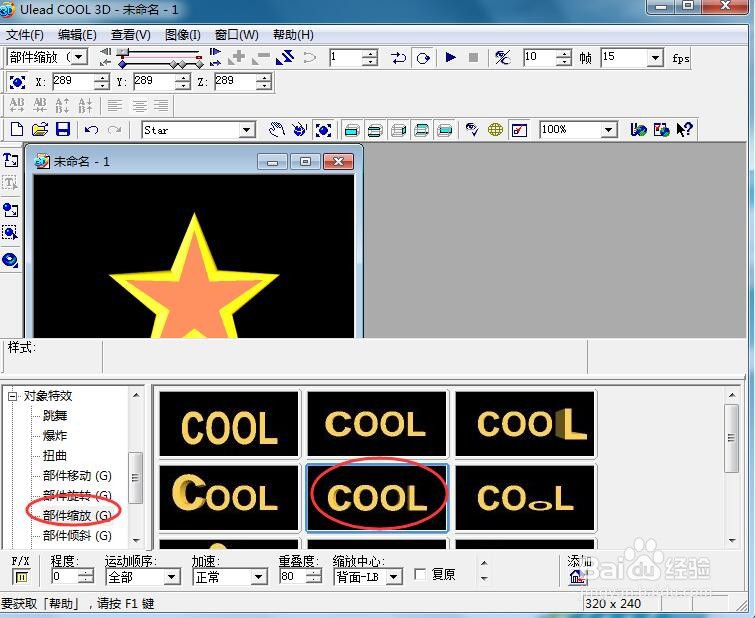Select the resize tool in main toolbar
This screenshot has height=618, width=755.
point(323,130)
